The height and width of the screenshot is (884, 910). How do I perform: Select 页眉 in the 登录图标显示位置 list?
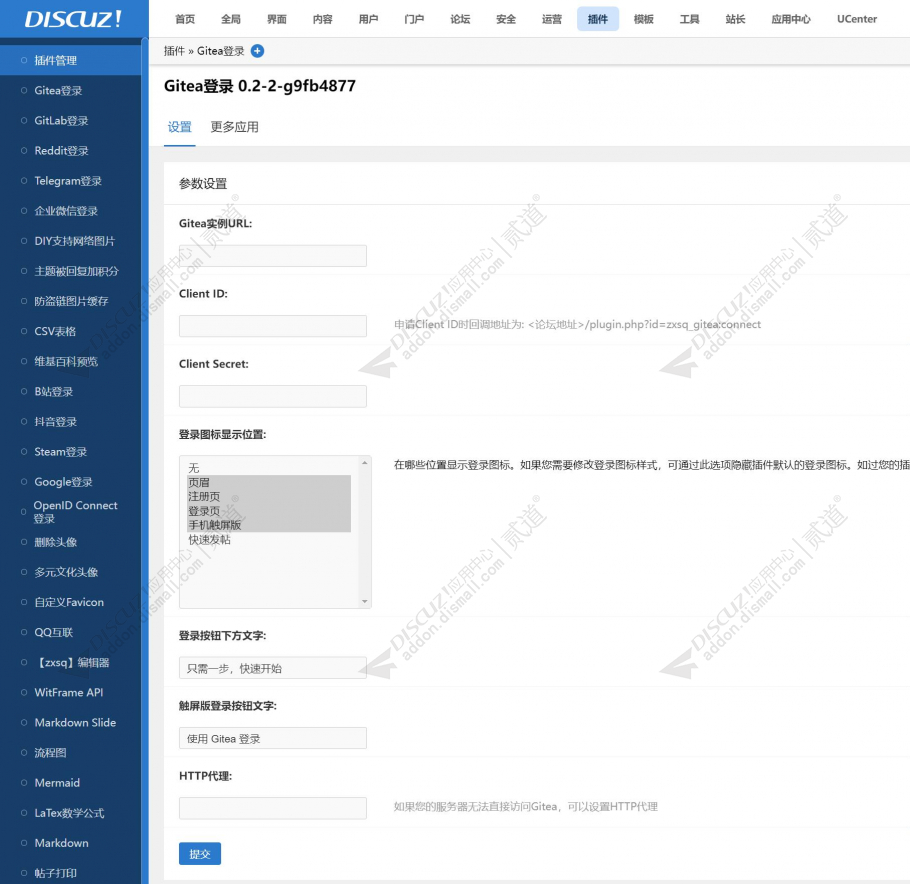point(269,482)
